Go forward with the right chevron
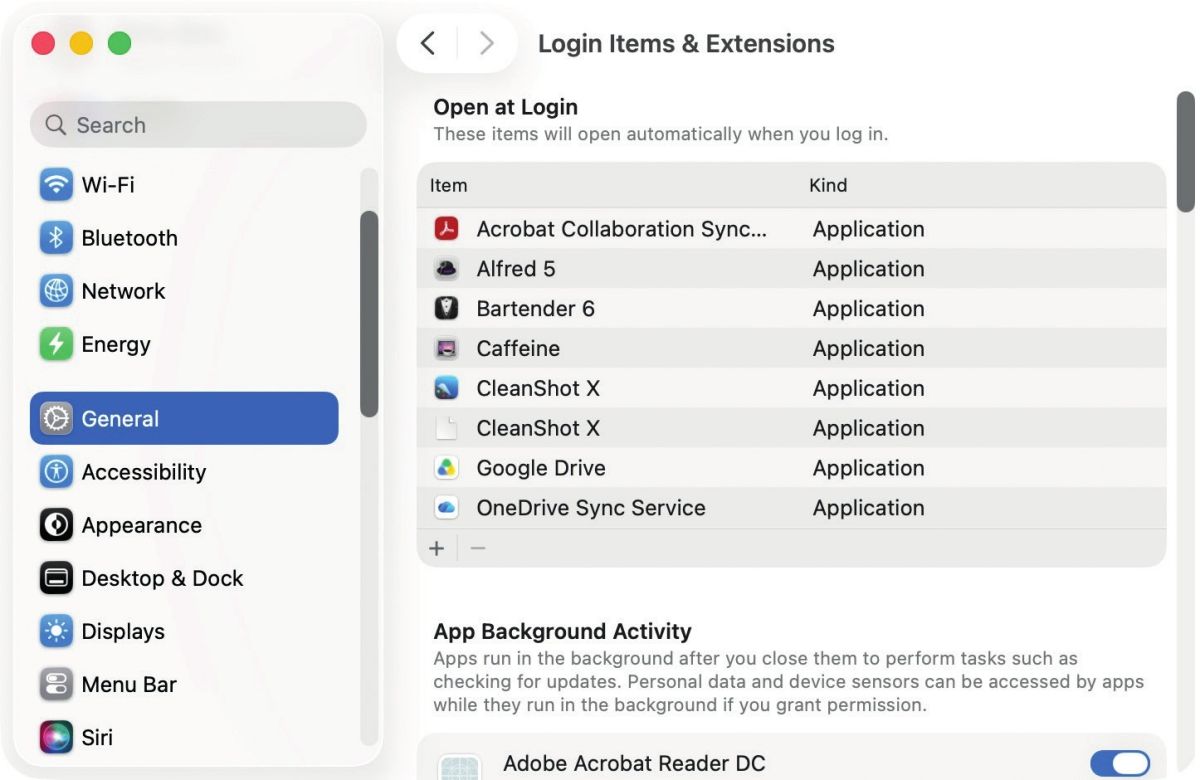This screenshot has height=780, width=1200. pos(487,43)
